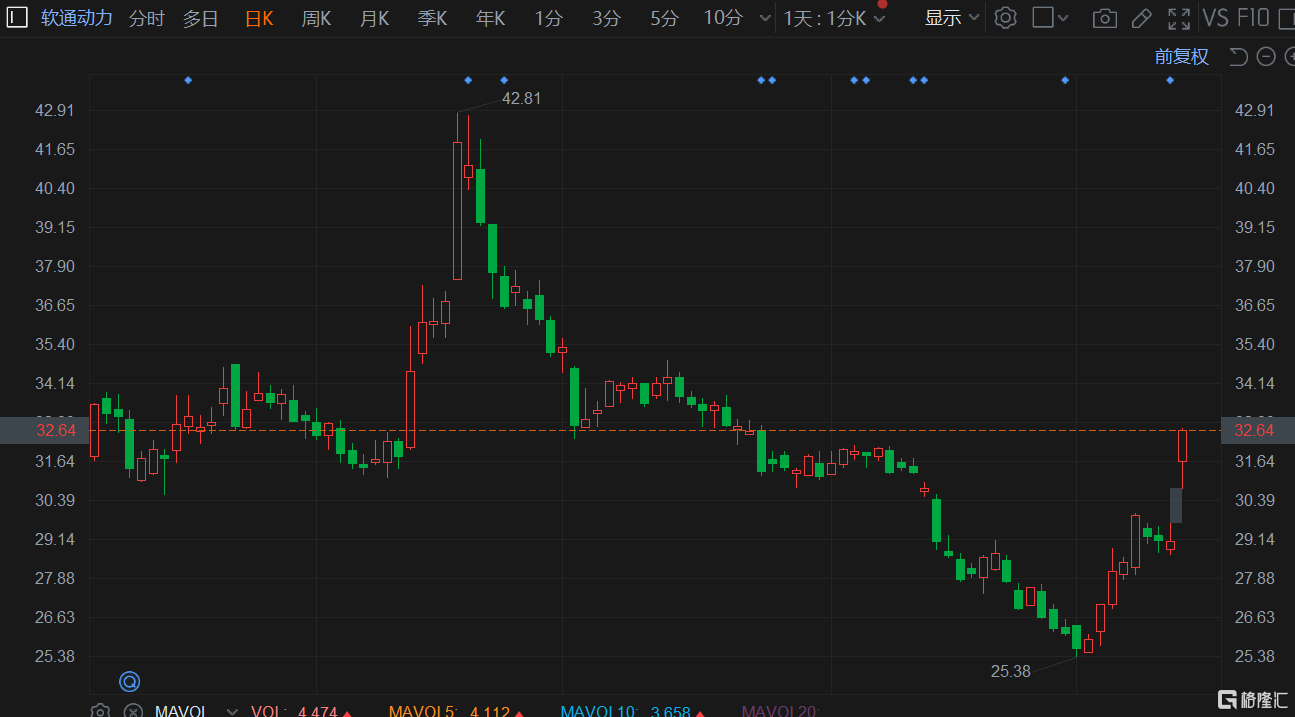Image resolution: width=1295 pixels, height=717 pixels.
Task: Click the 42.81 high price label
Action: pyautogui.click(x=521, y=98)
